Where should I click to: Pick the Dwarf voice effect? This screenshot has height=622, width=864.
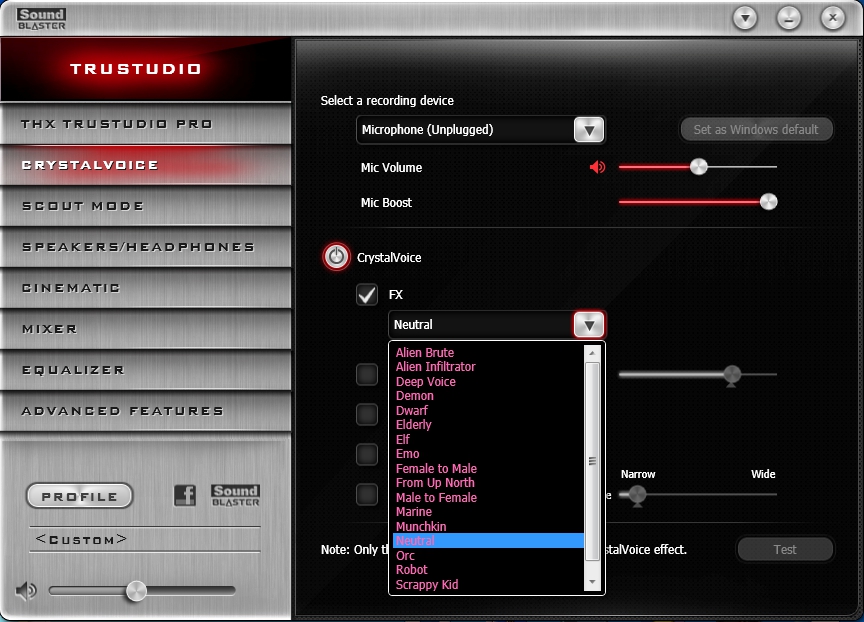[x=412, y=410]
